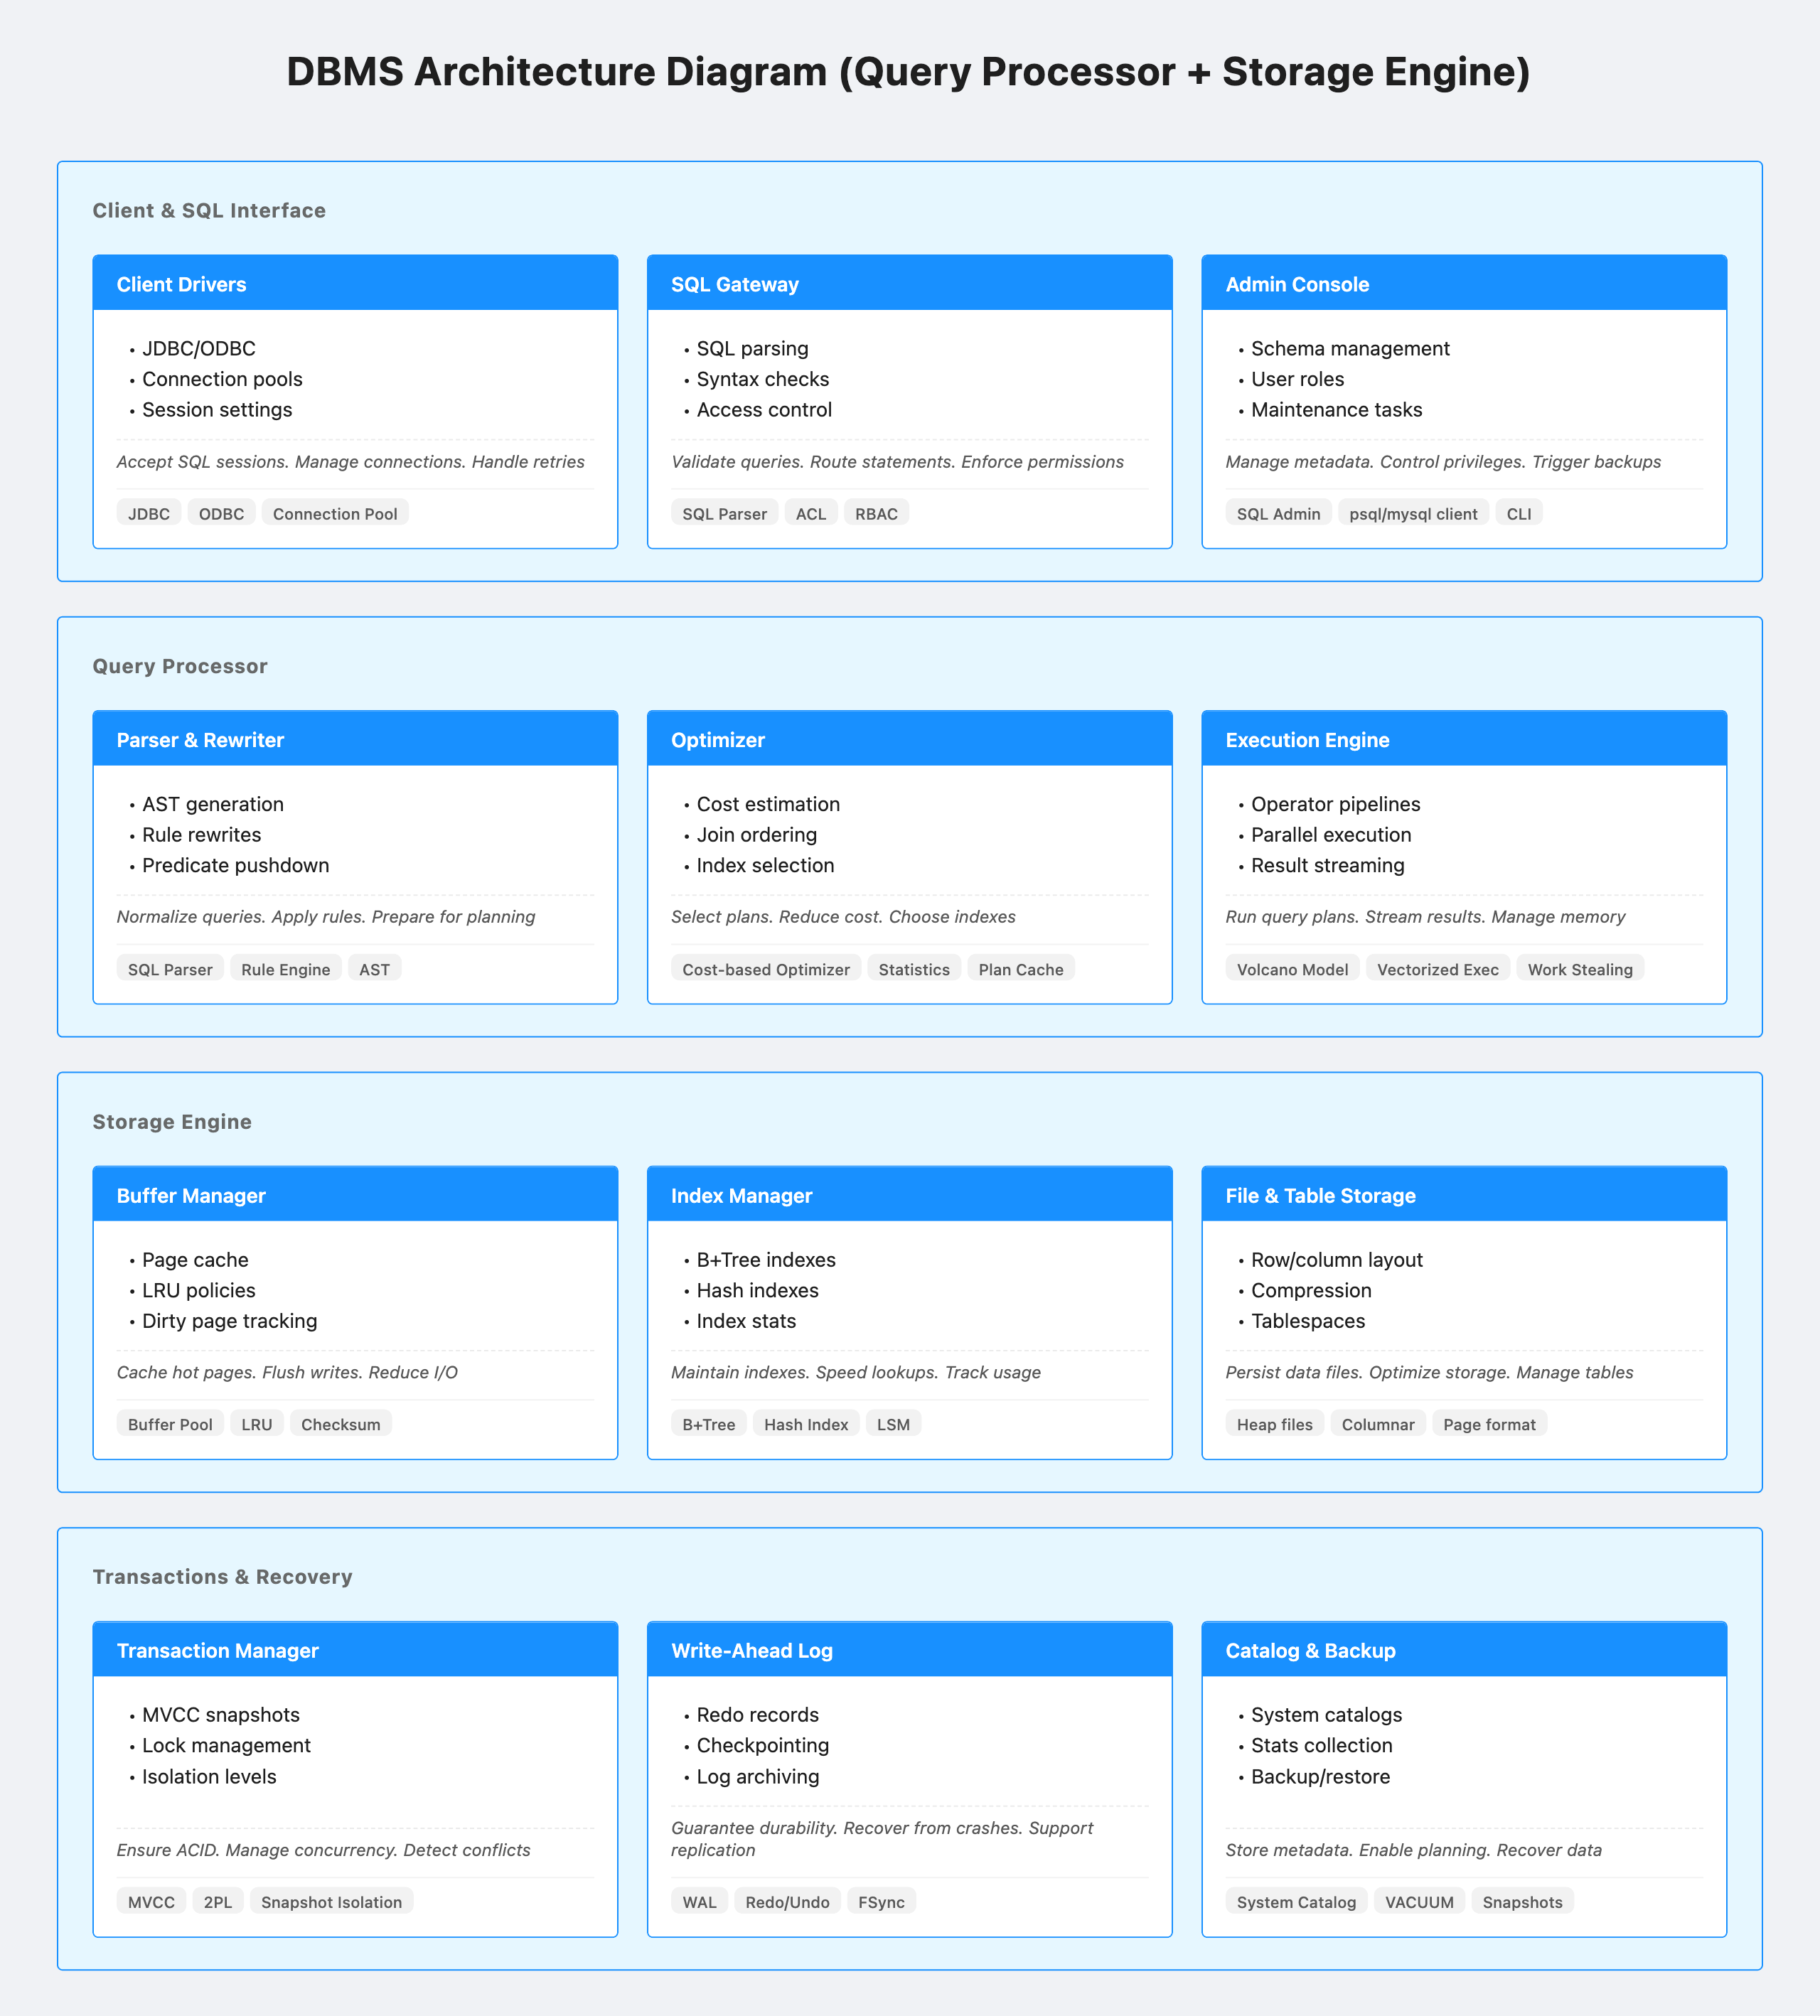Open the Optimizer card header
This screenshot has height=2016, width=1820.
pyautogui.click(x=909, y=740)
